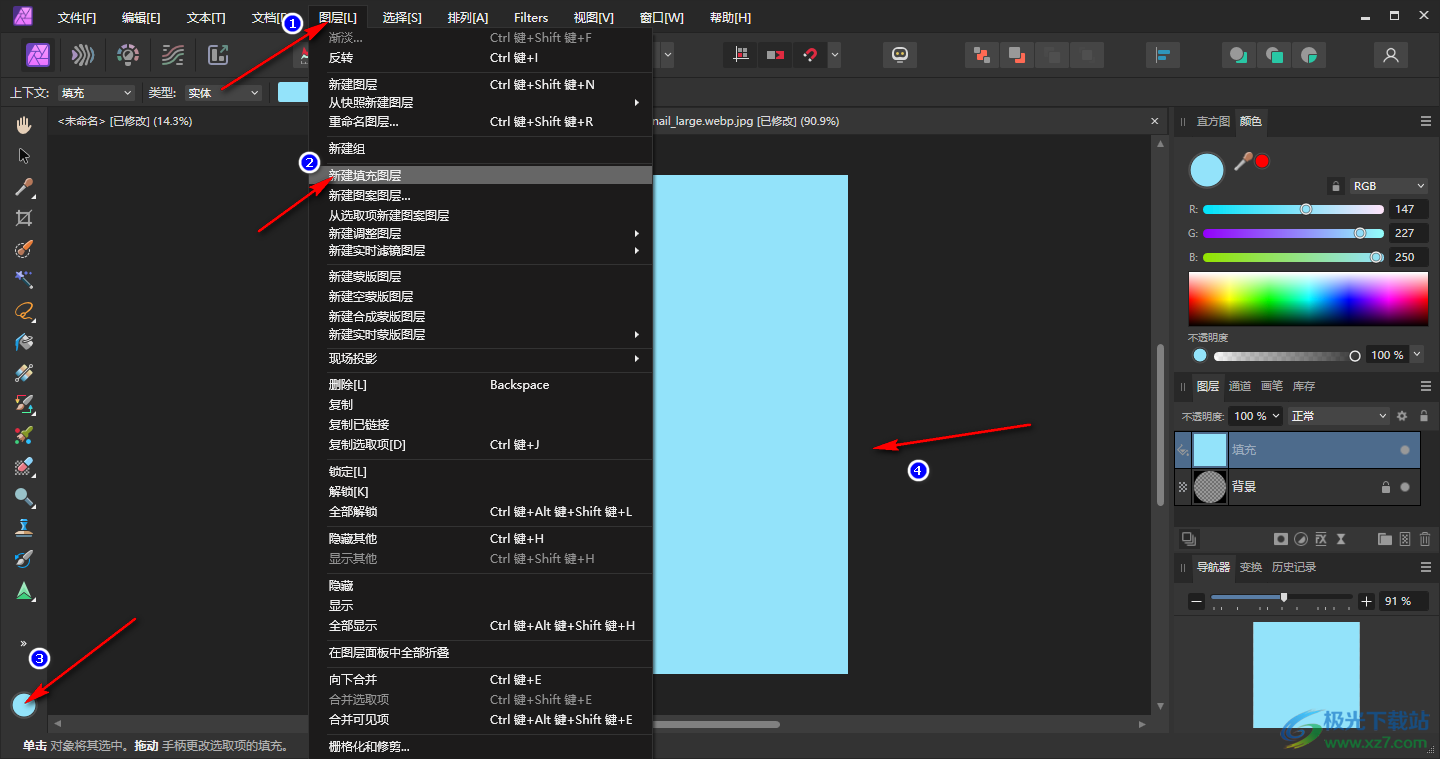Expand the 上下文 填充 dropdown
The width and height of the screenshot is (1440, 759).
pos(96,93)
